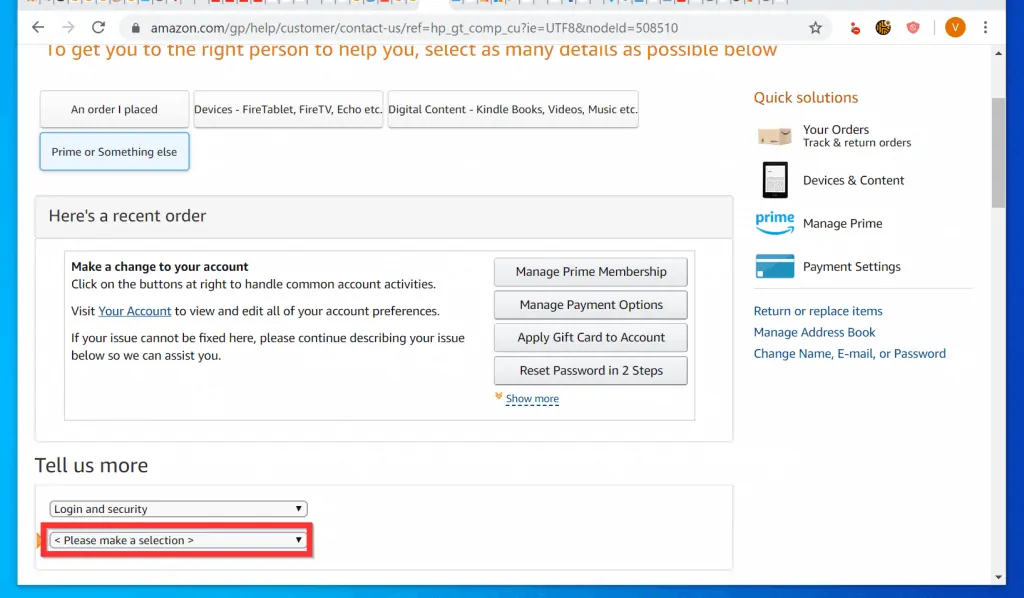This screenshot has height=598, width=1024.
Task: Click the browser back arrow
Action: (x=37, y=29)
